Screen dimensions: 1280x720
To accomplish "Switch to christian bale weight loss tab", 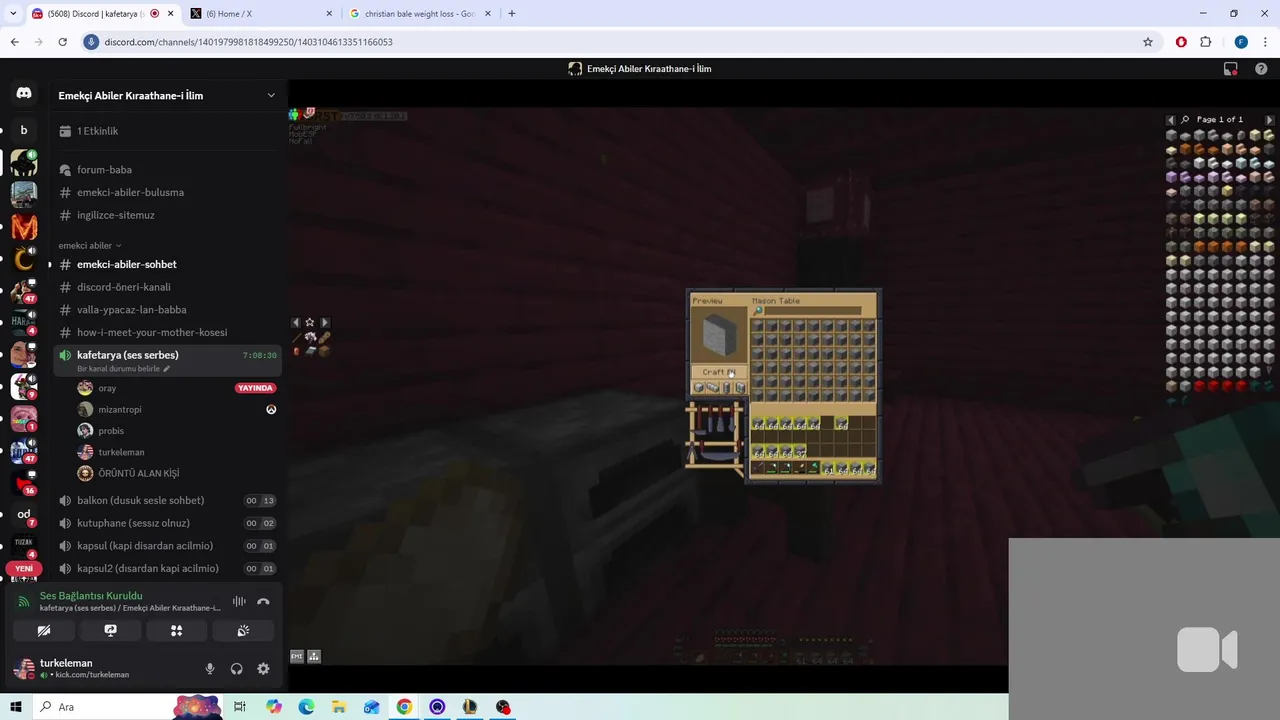I will point(420,14).
